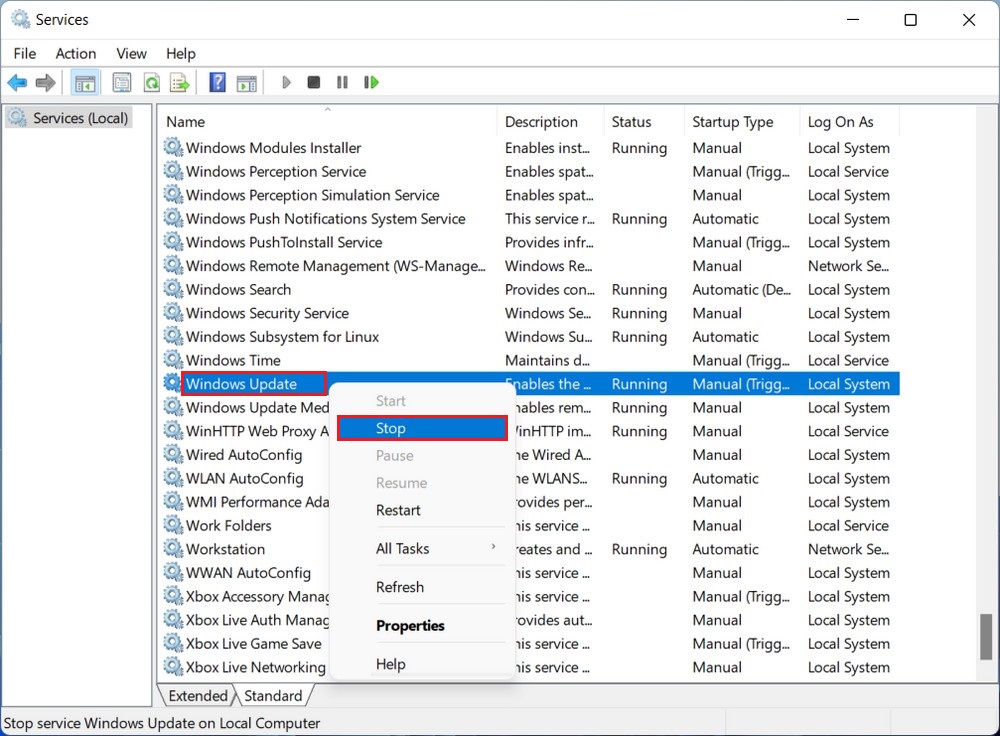Sort by the Name column header

coord(327,121)
